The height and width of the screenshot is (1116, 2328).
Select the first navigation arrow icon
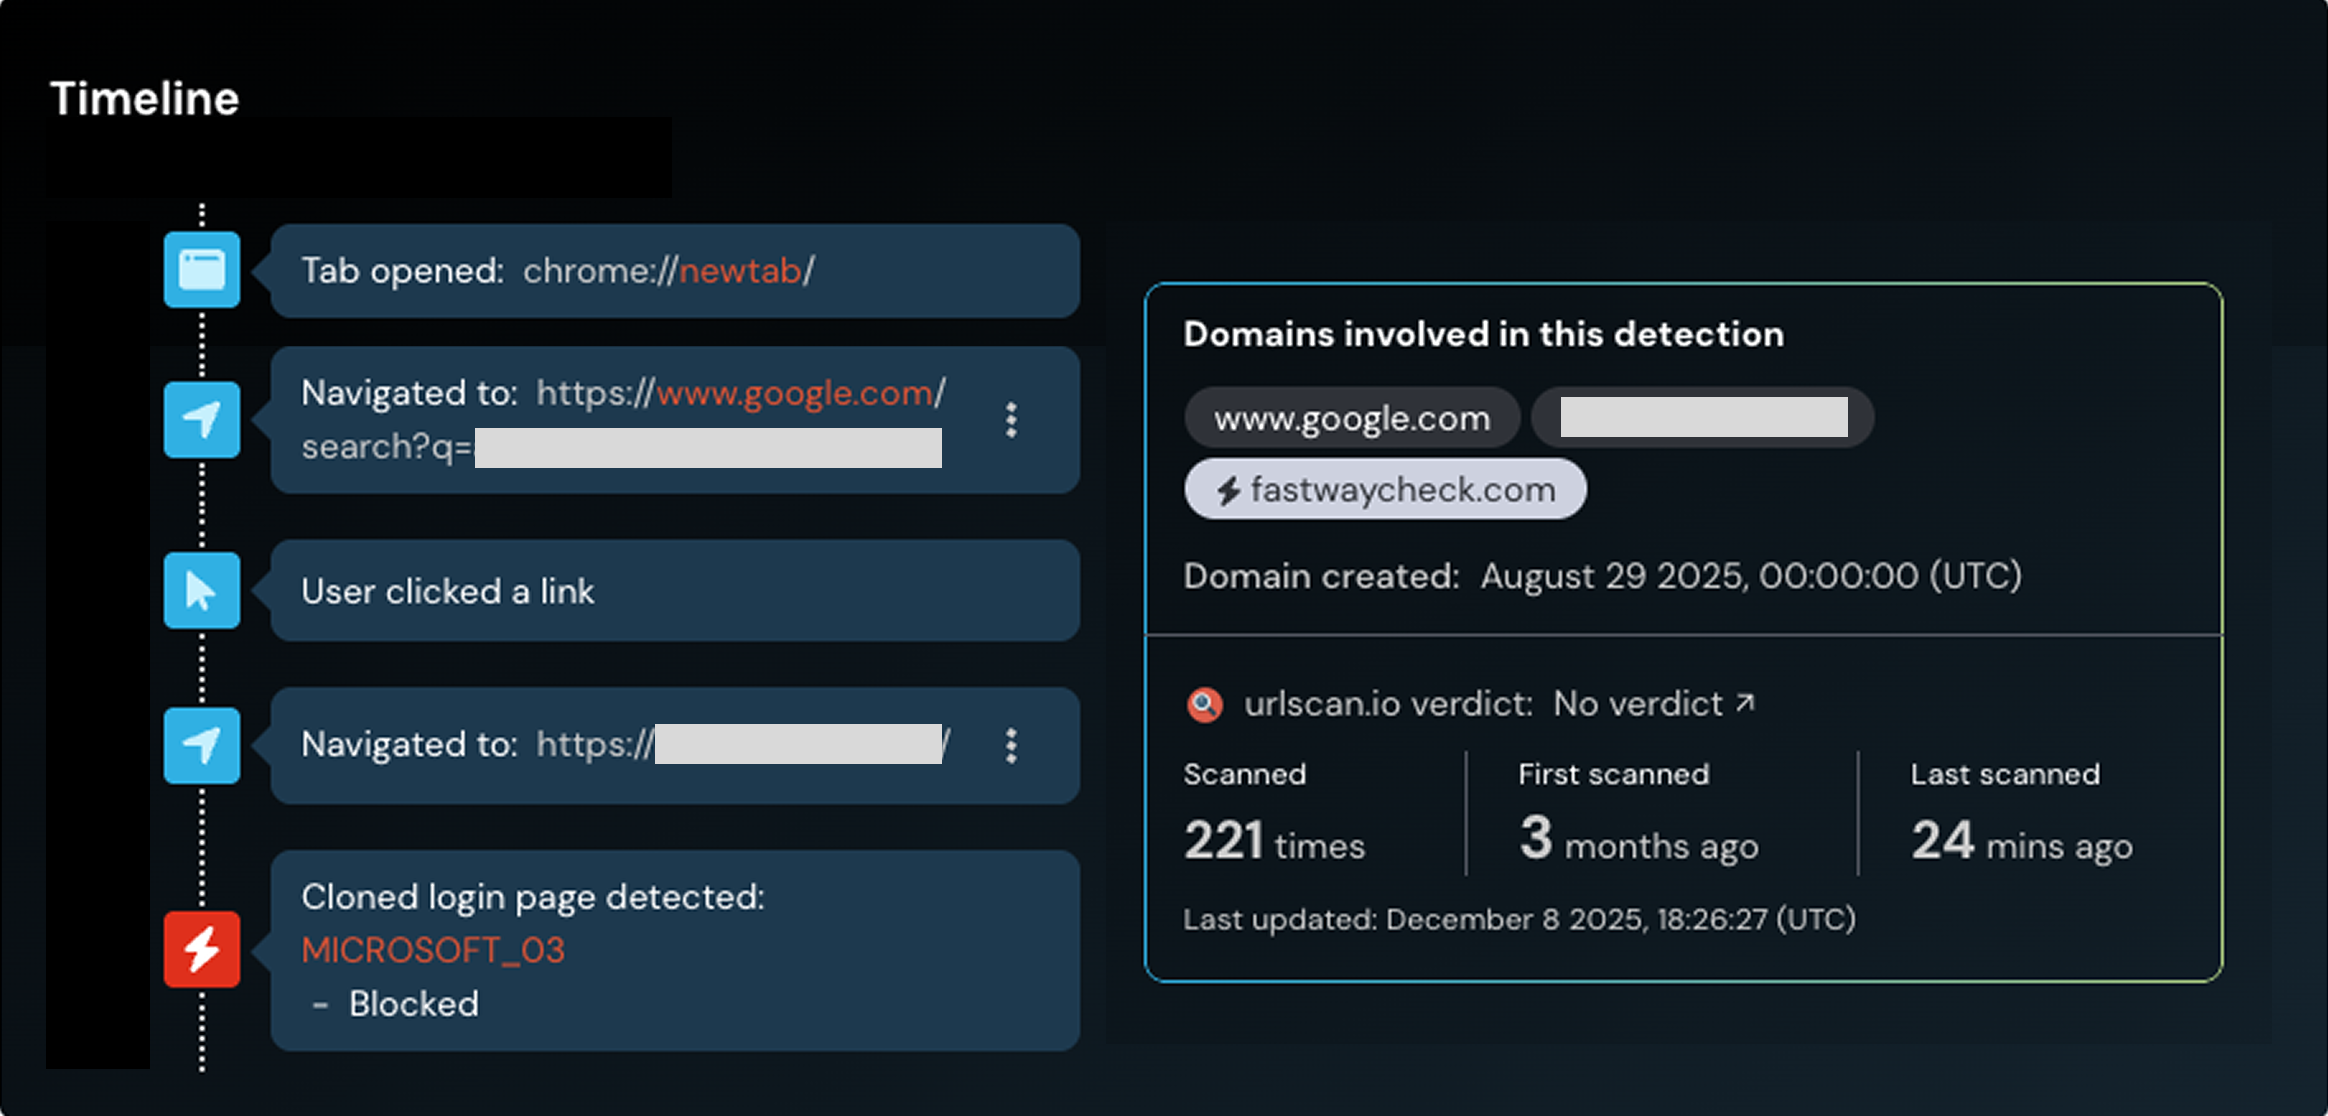201,420
